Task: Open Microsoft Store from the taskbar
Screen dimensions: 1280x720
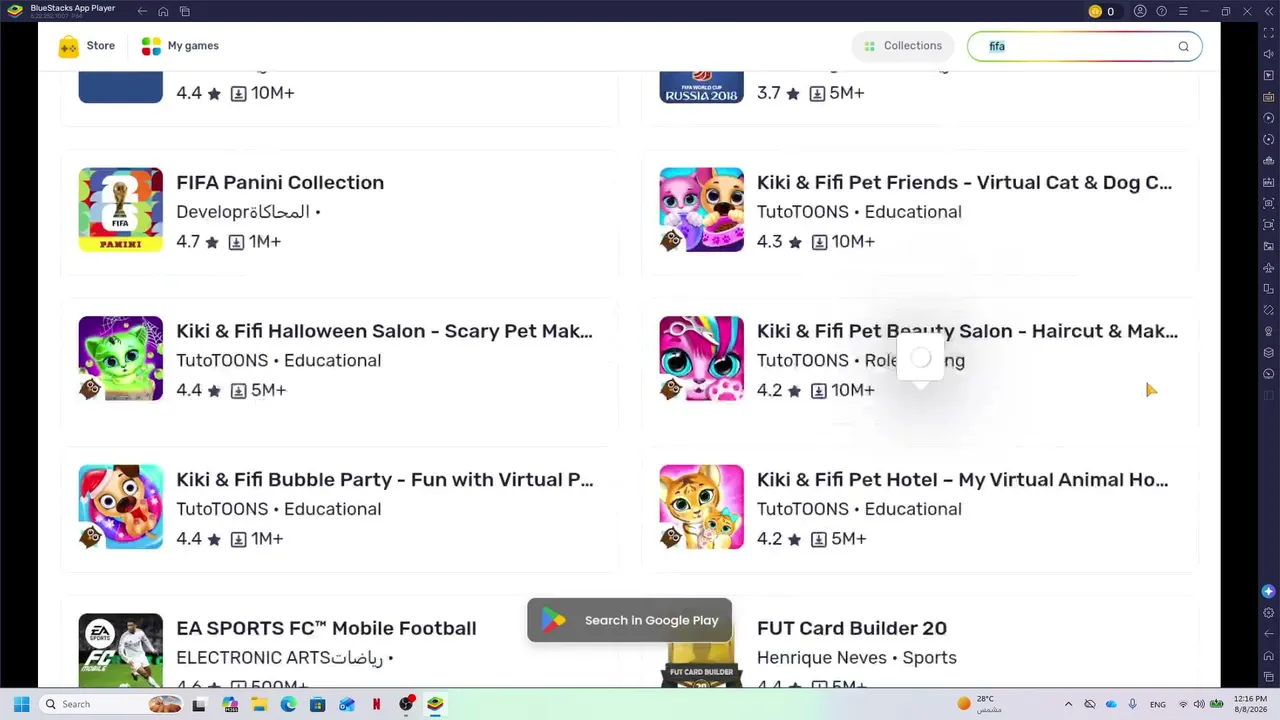Action: coord(317,704)
